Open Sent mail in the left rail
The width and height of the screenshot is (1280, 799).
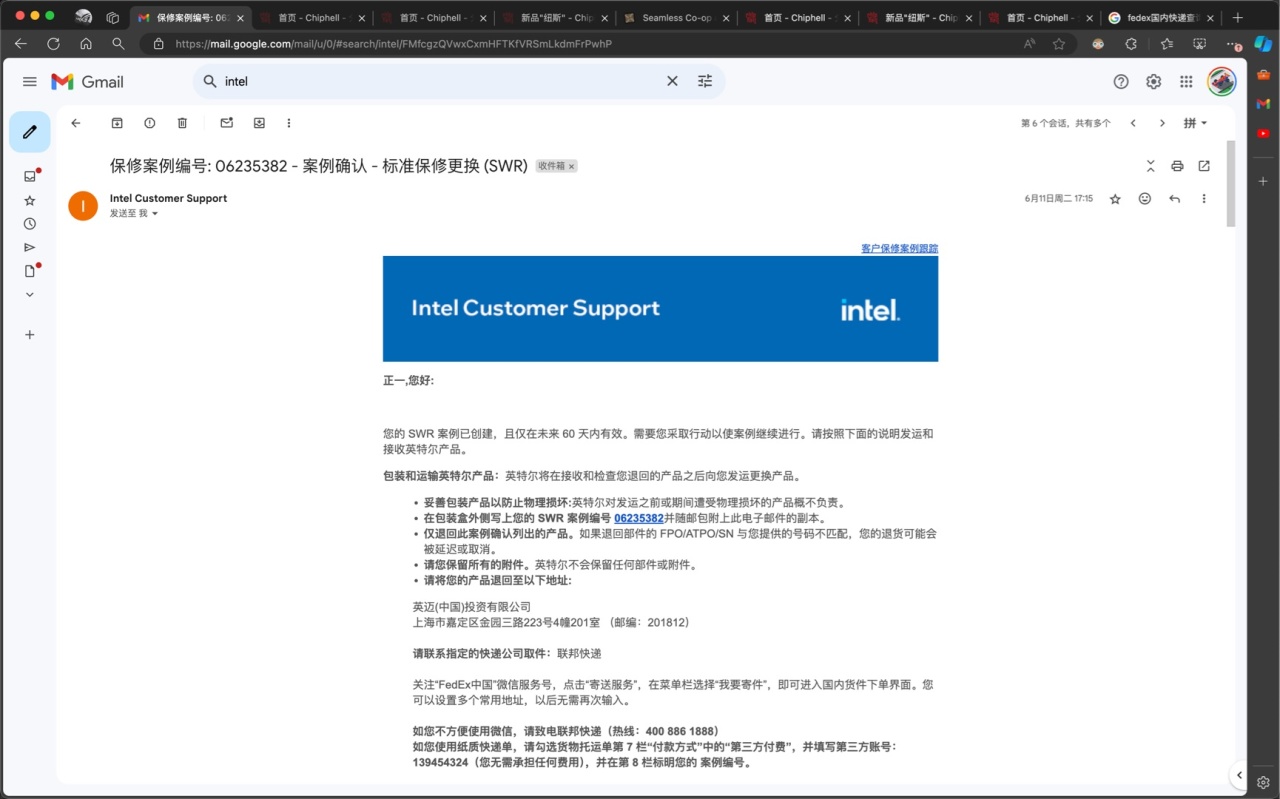point(30,247)
